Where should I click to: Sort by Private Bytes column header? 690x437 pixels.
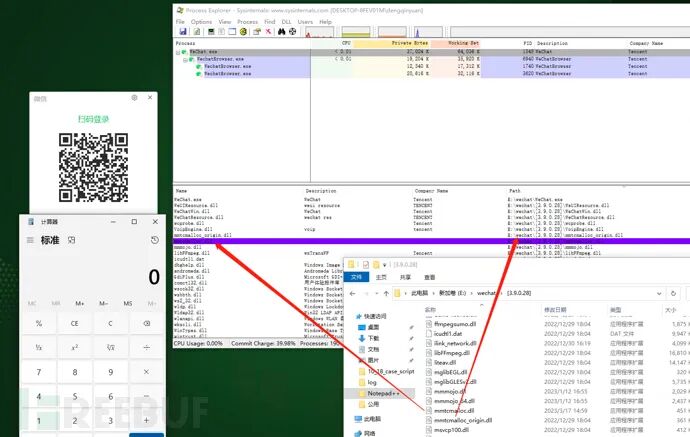[x=391, y=43]
